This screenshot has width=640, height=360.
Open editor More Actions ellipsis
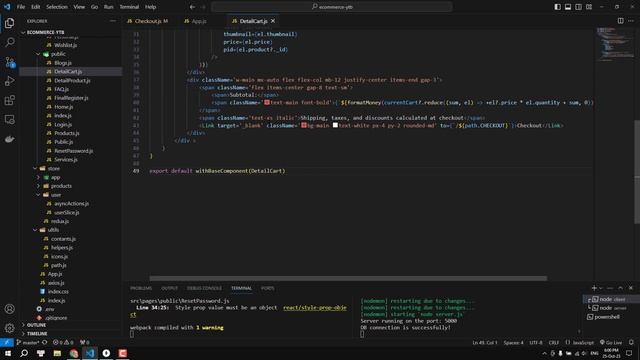coord(631,21)
